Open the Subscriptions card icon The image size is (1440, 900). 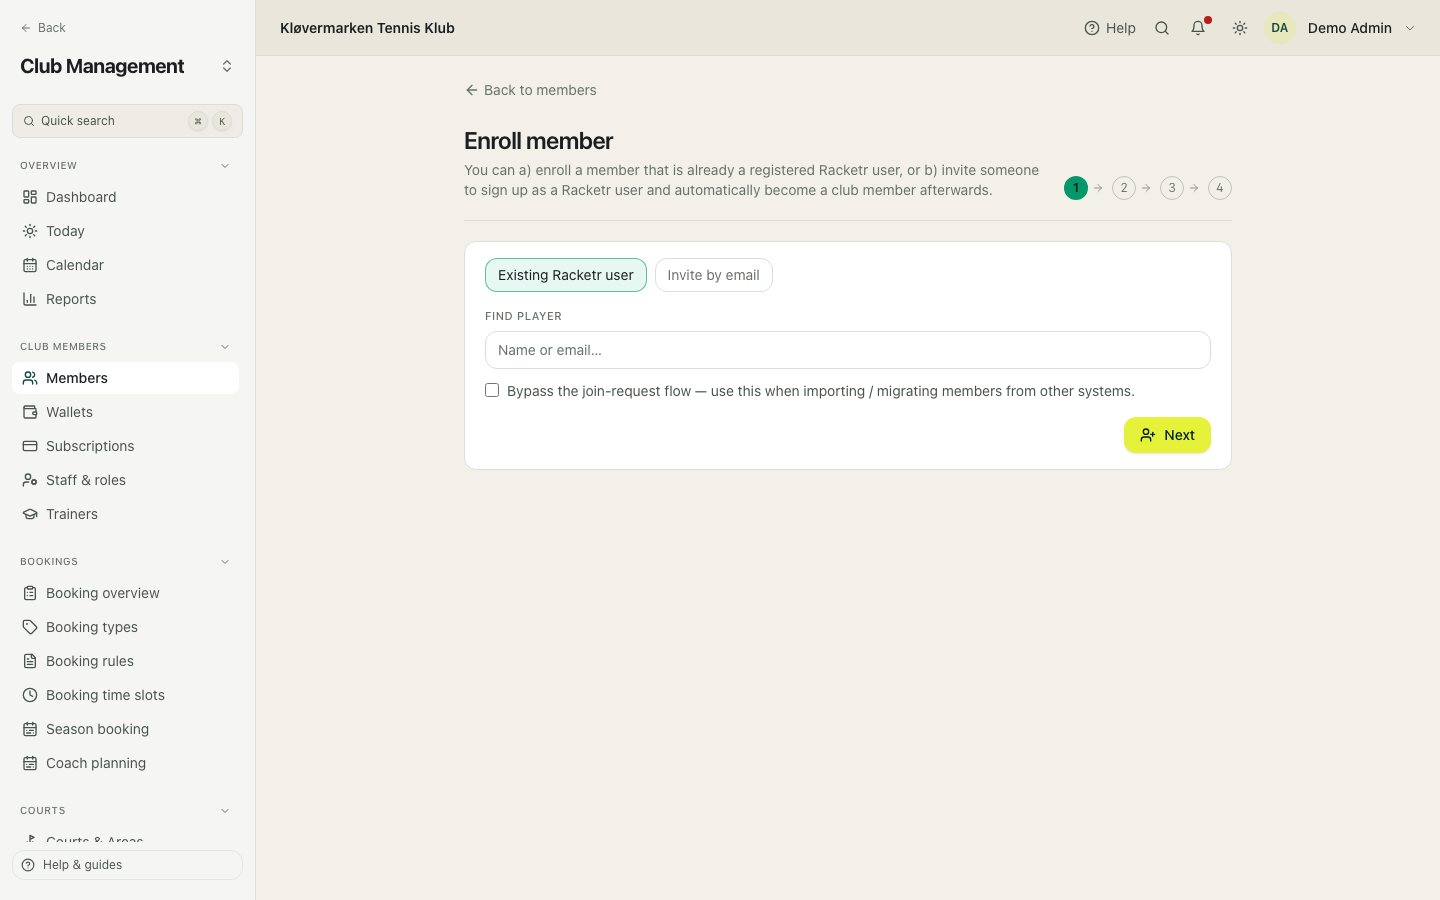(x=30, y=446)
